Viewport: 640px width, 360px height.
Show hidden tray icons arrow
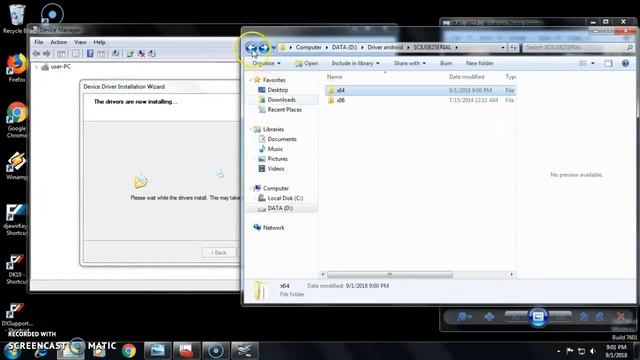[558, 351]
